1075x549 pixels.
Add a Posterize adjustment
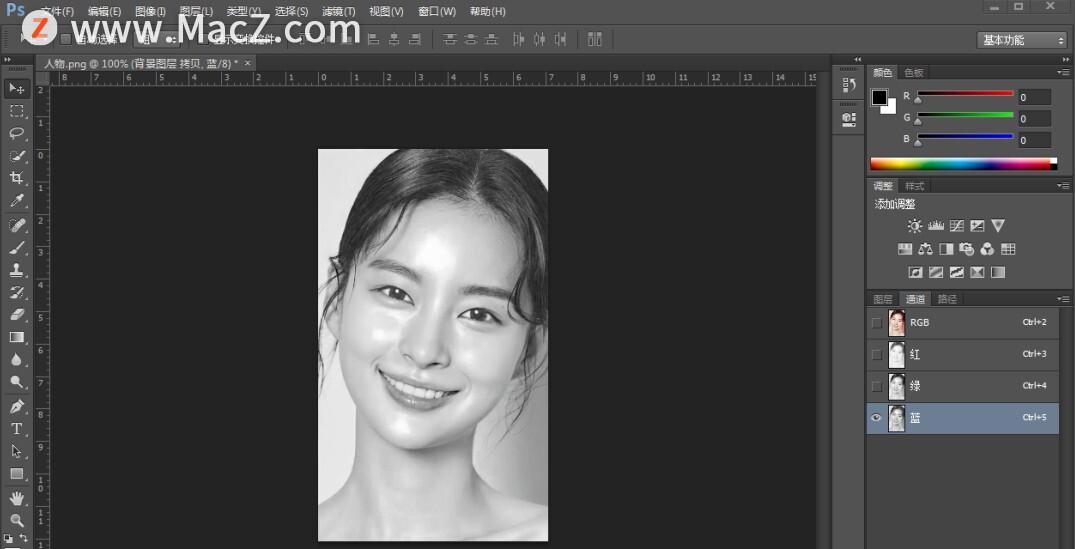[x=936, y=272]
